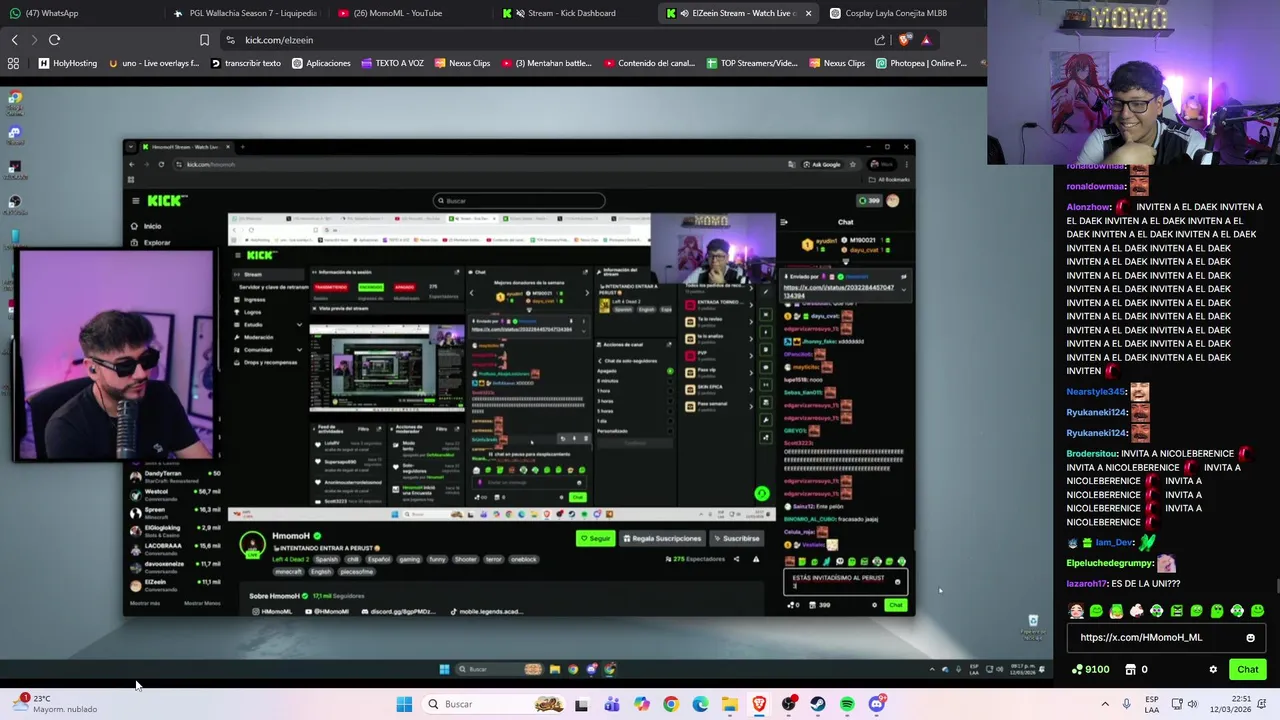Open the chat shop icon showing 0
The width and height of the screenshot is (1280, 720).
tap(1137, 669)
